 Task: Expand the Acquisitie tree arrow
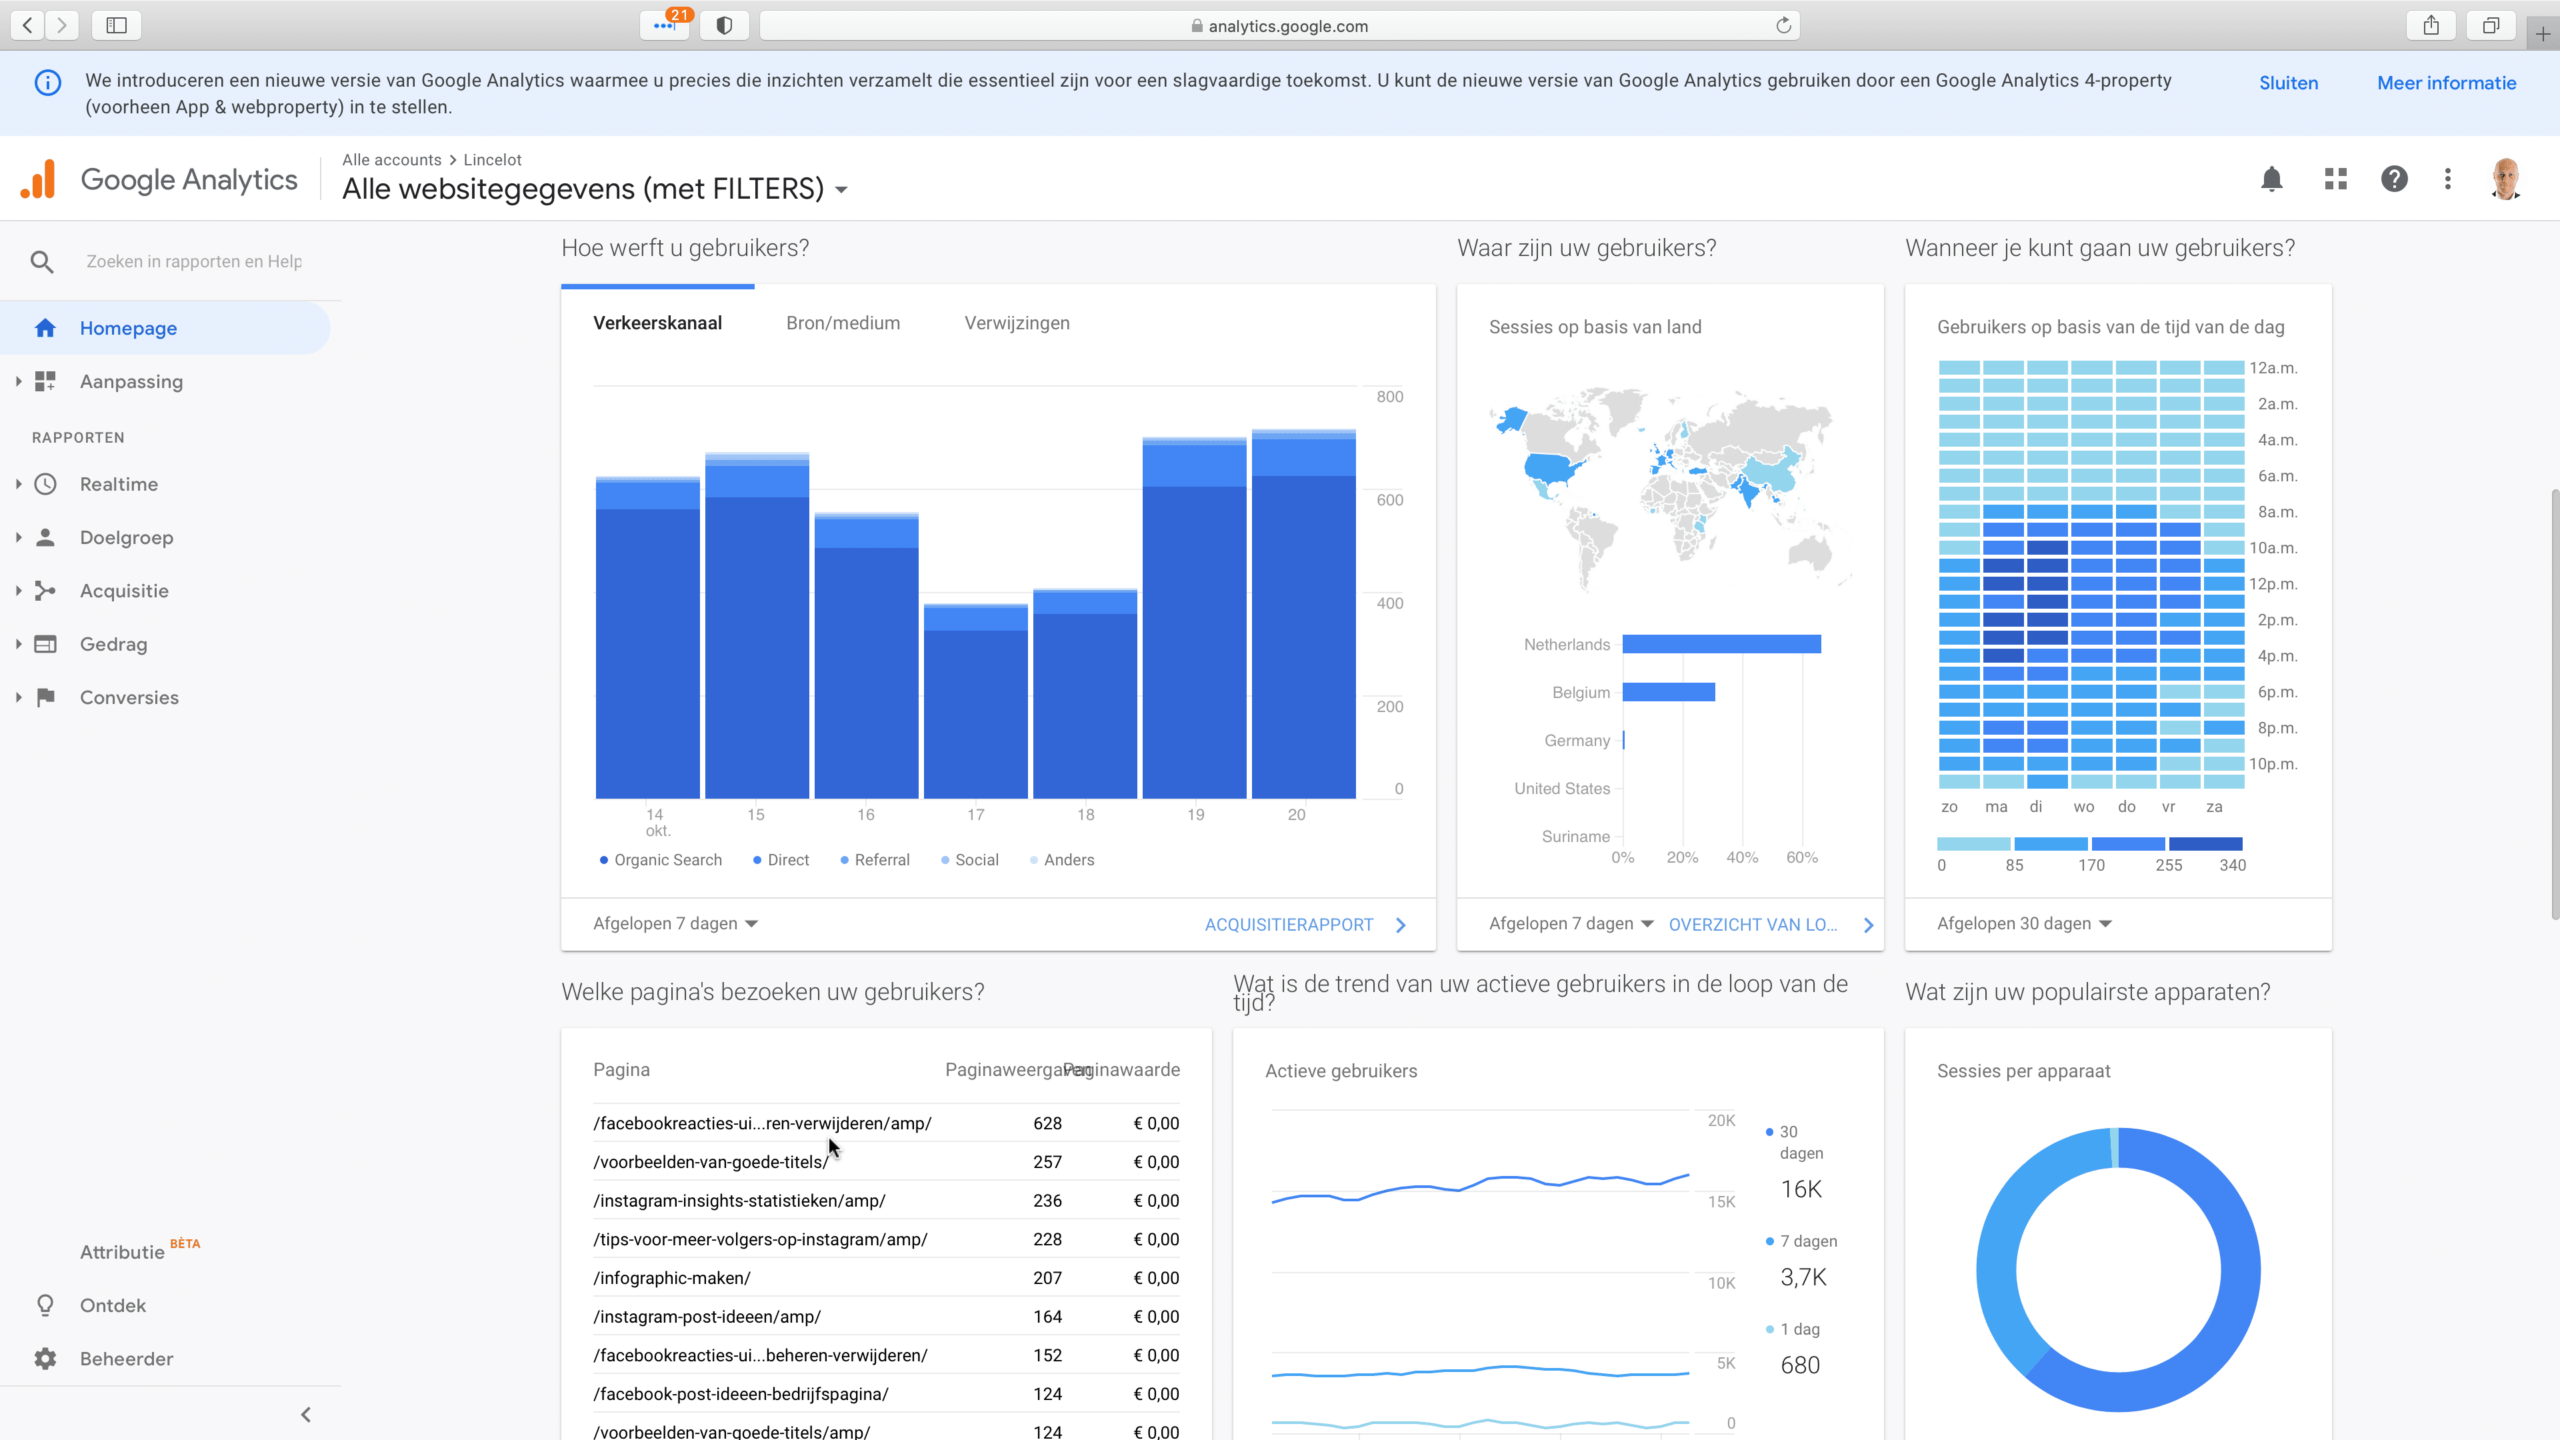coord(18,591)
